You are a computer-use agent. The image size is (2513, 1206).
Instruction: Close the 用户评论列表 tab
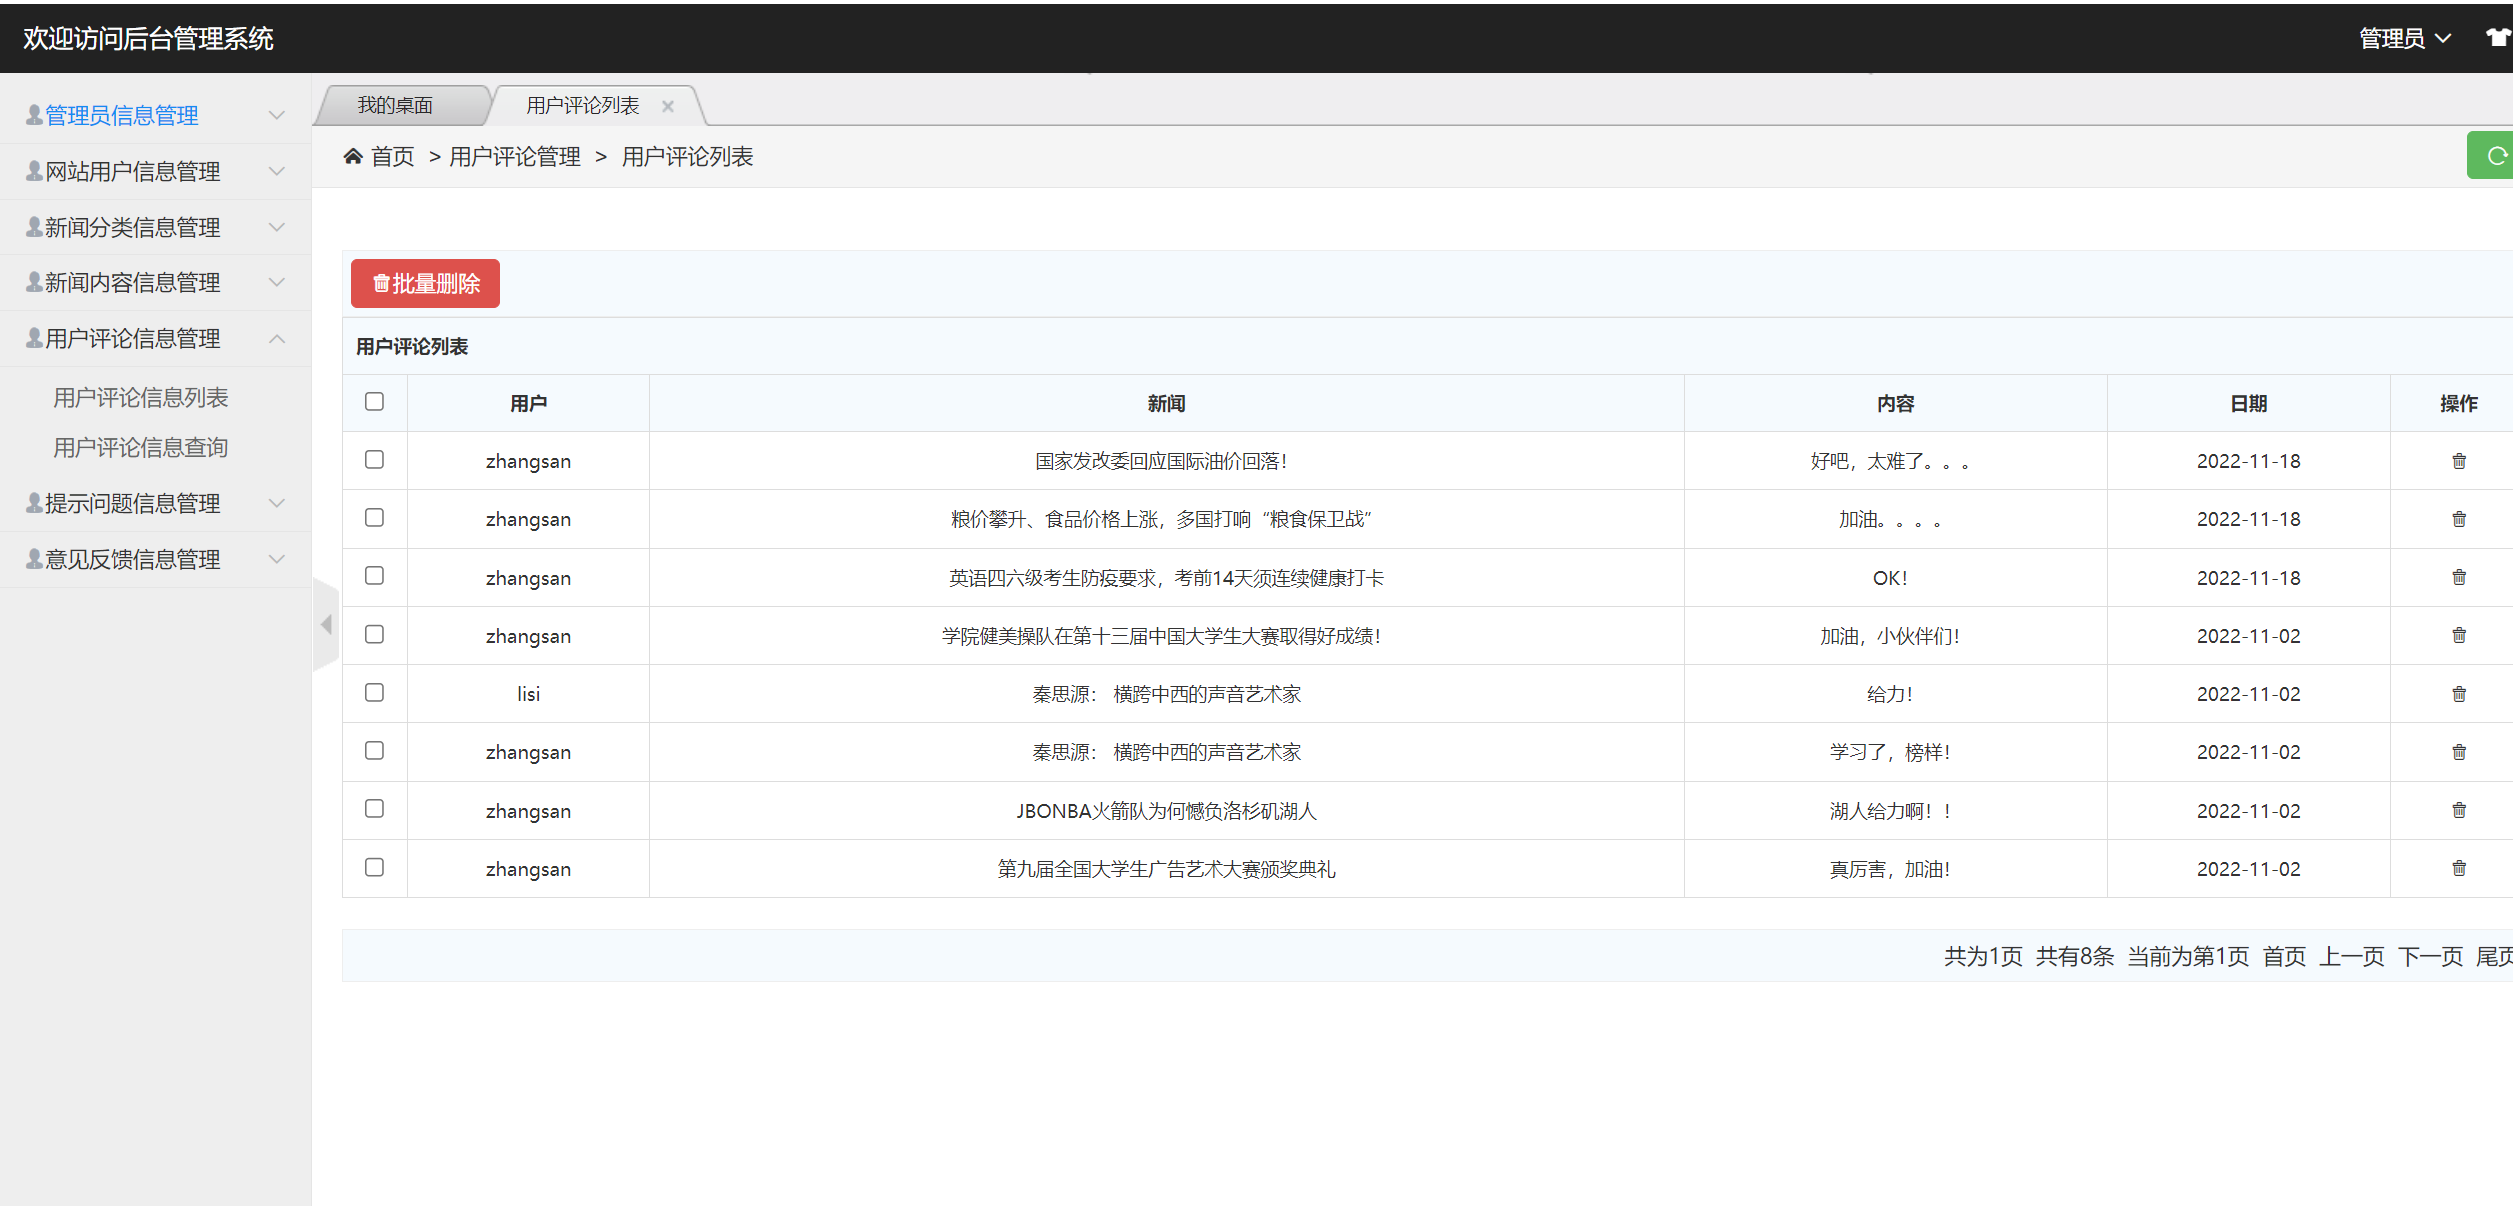coord(668,106)
